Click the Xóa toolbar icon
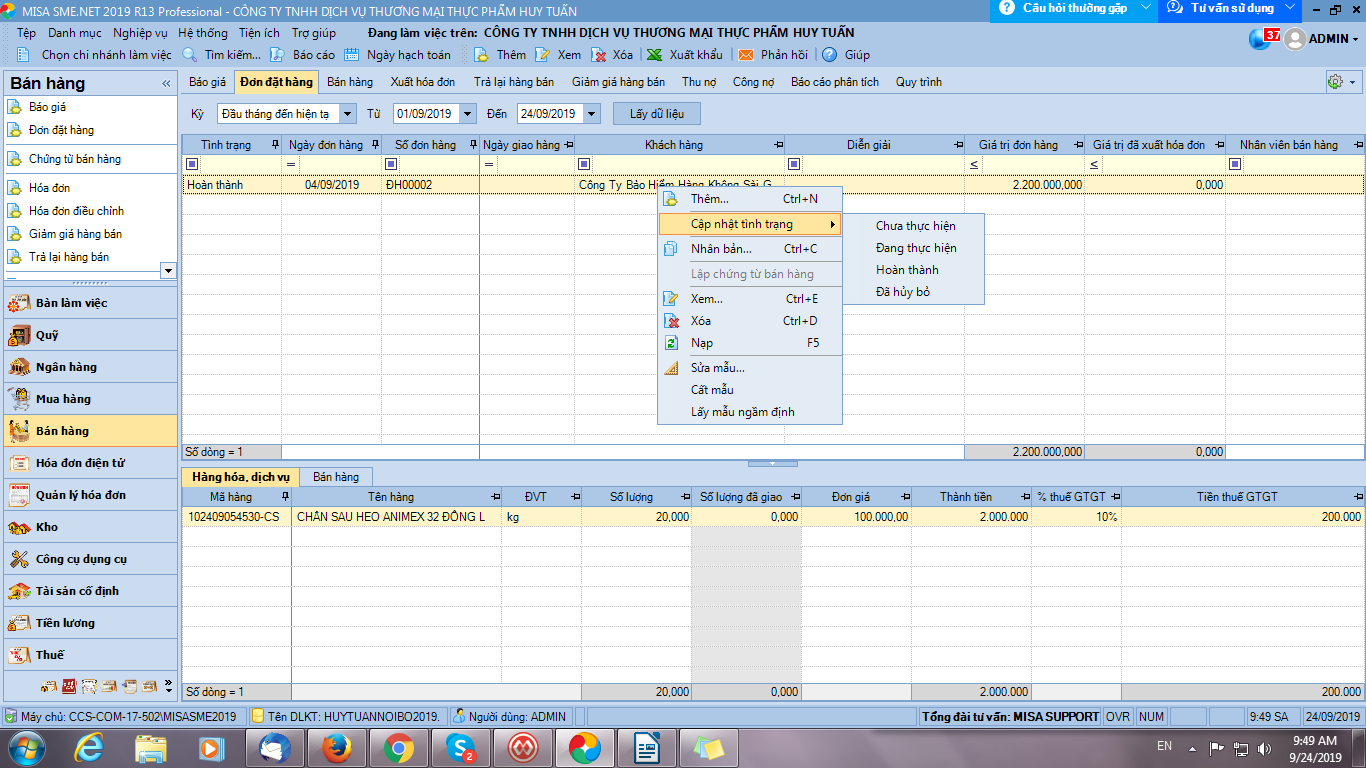Viewport: 1366px width, 768px height. tap(597, 55)
